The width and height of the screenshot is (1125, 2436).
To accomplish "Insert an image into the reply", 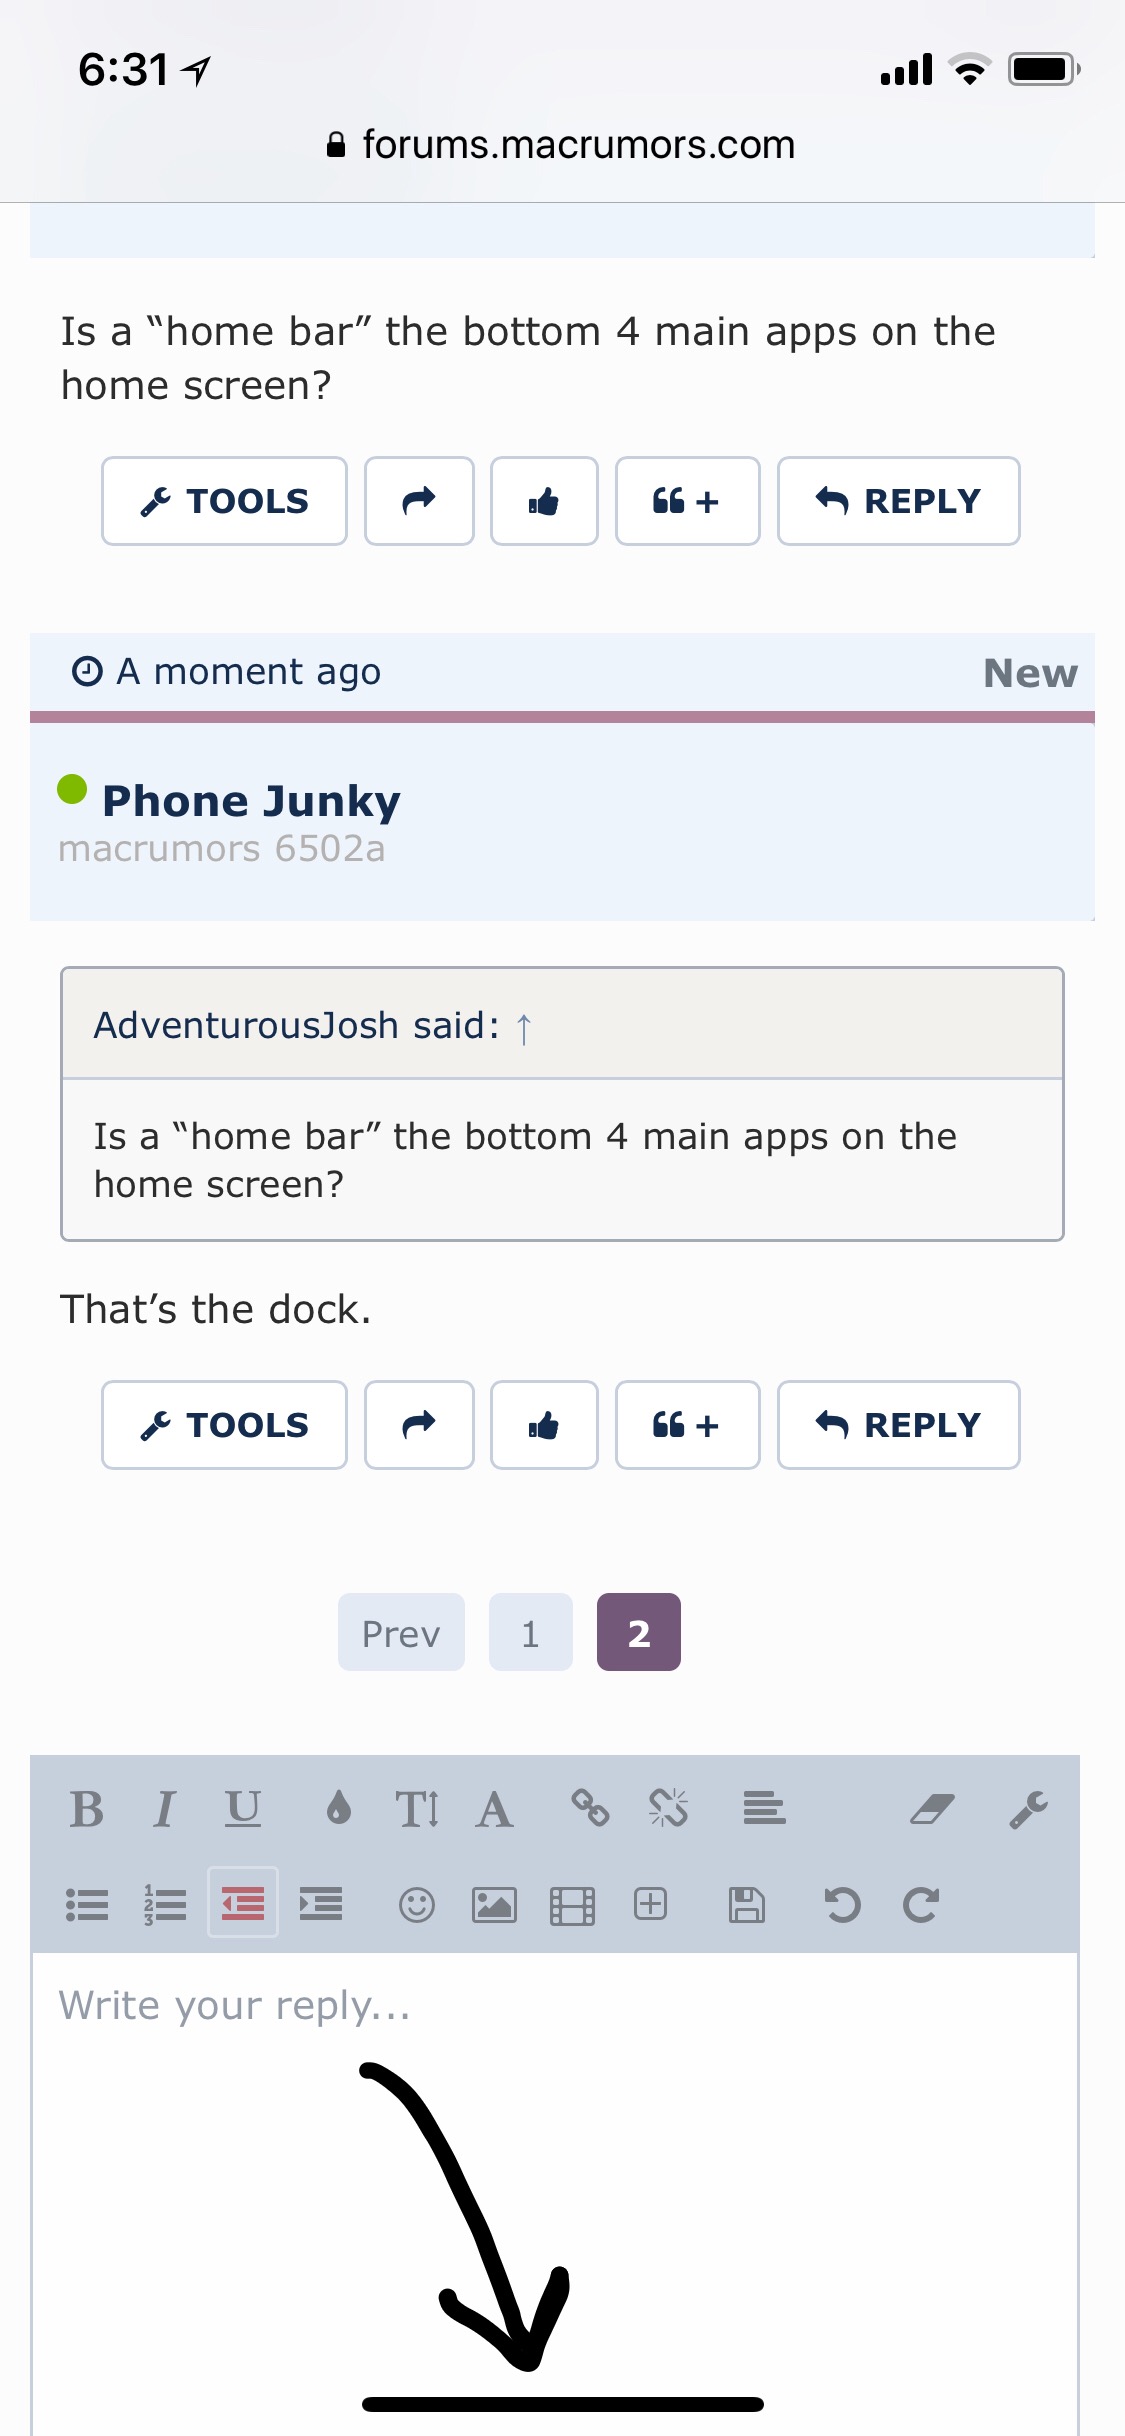I will 494,1905.
